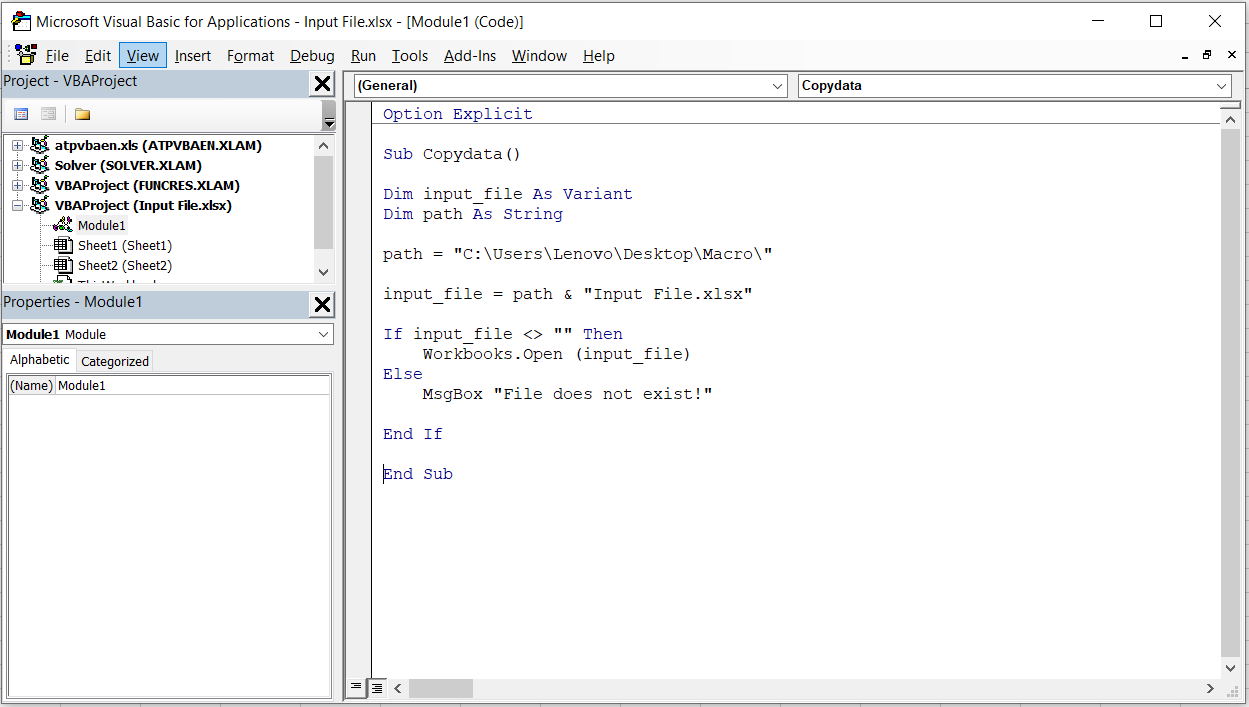Open the (General) object dropdown
Image resolution: width=1249 pixels, height=707 pixels.
click(x=778, y=86)
